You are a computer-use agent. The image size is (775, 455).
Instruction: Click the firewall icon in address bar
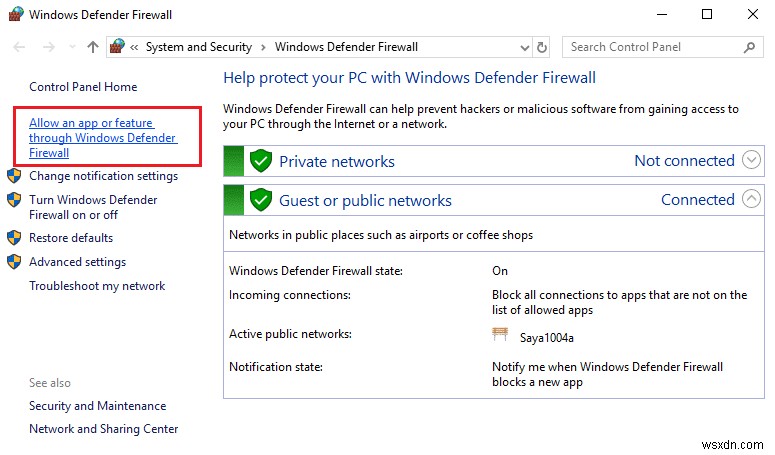[x=118, y=46]
